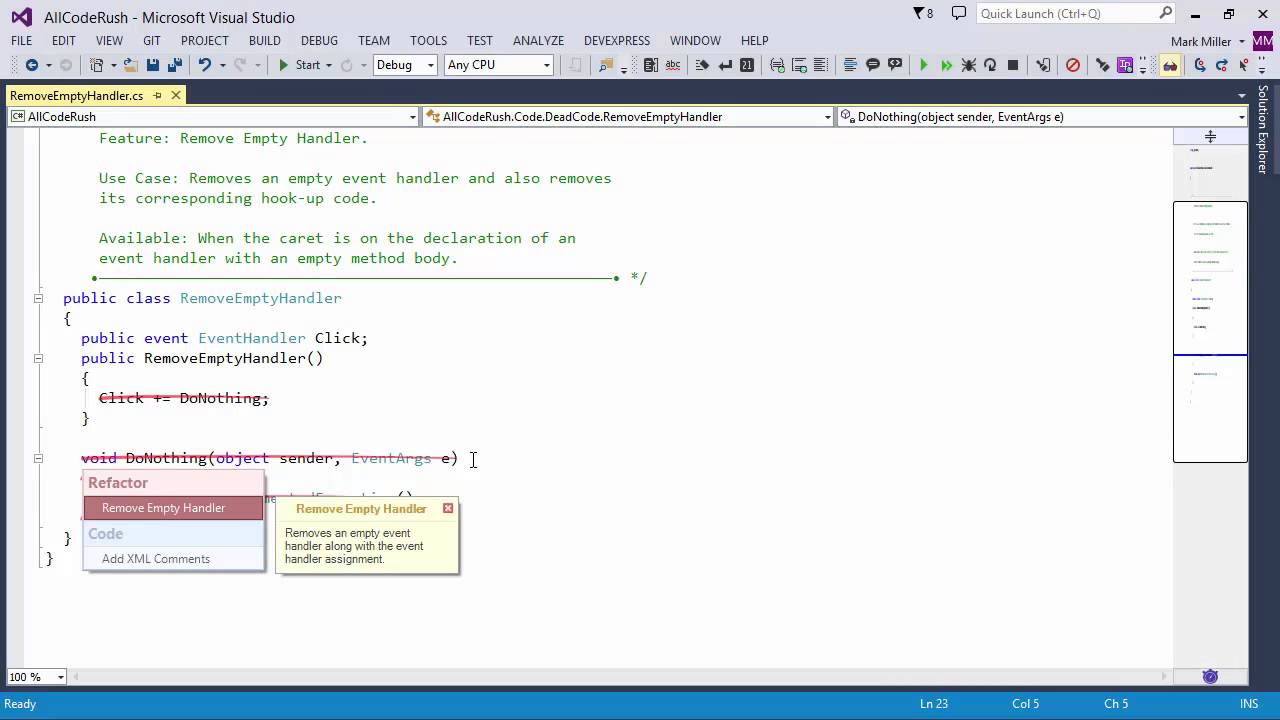Click the green double arrow run icon

946,65
